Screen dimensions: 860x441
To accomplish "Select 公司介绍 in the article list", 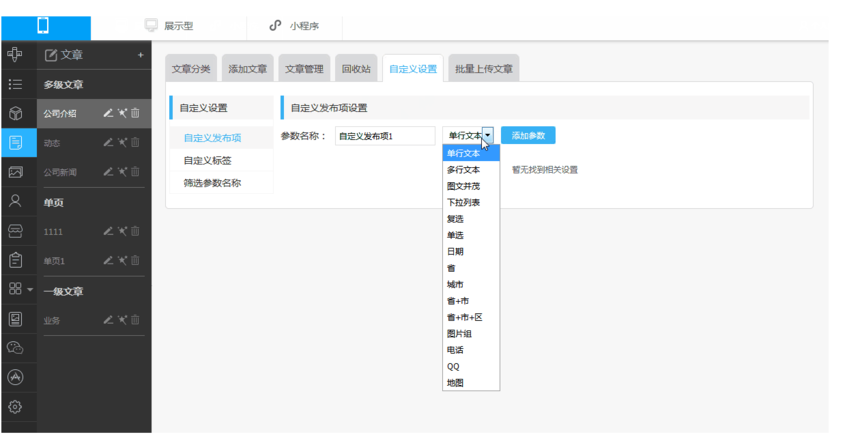I will [60, 114].
